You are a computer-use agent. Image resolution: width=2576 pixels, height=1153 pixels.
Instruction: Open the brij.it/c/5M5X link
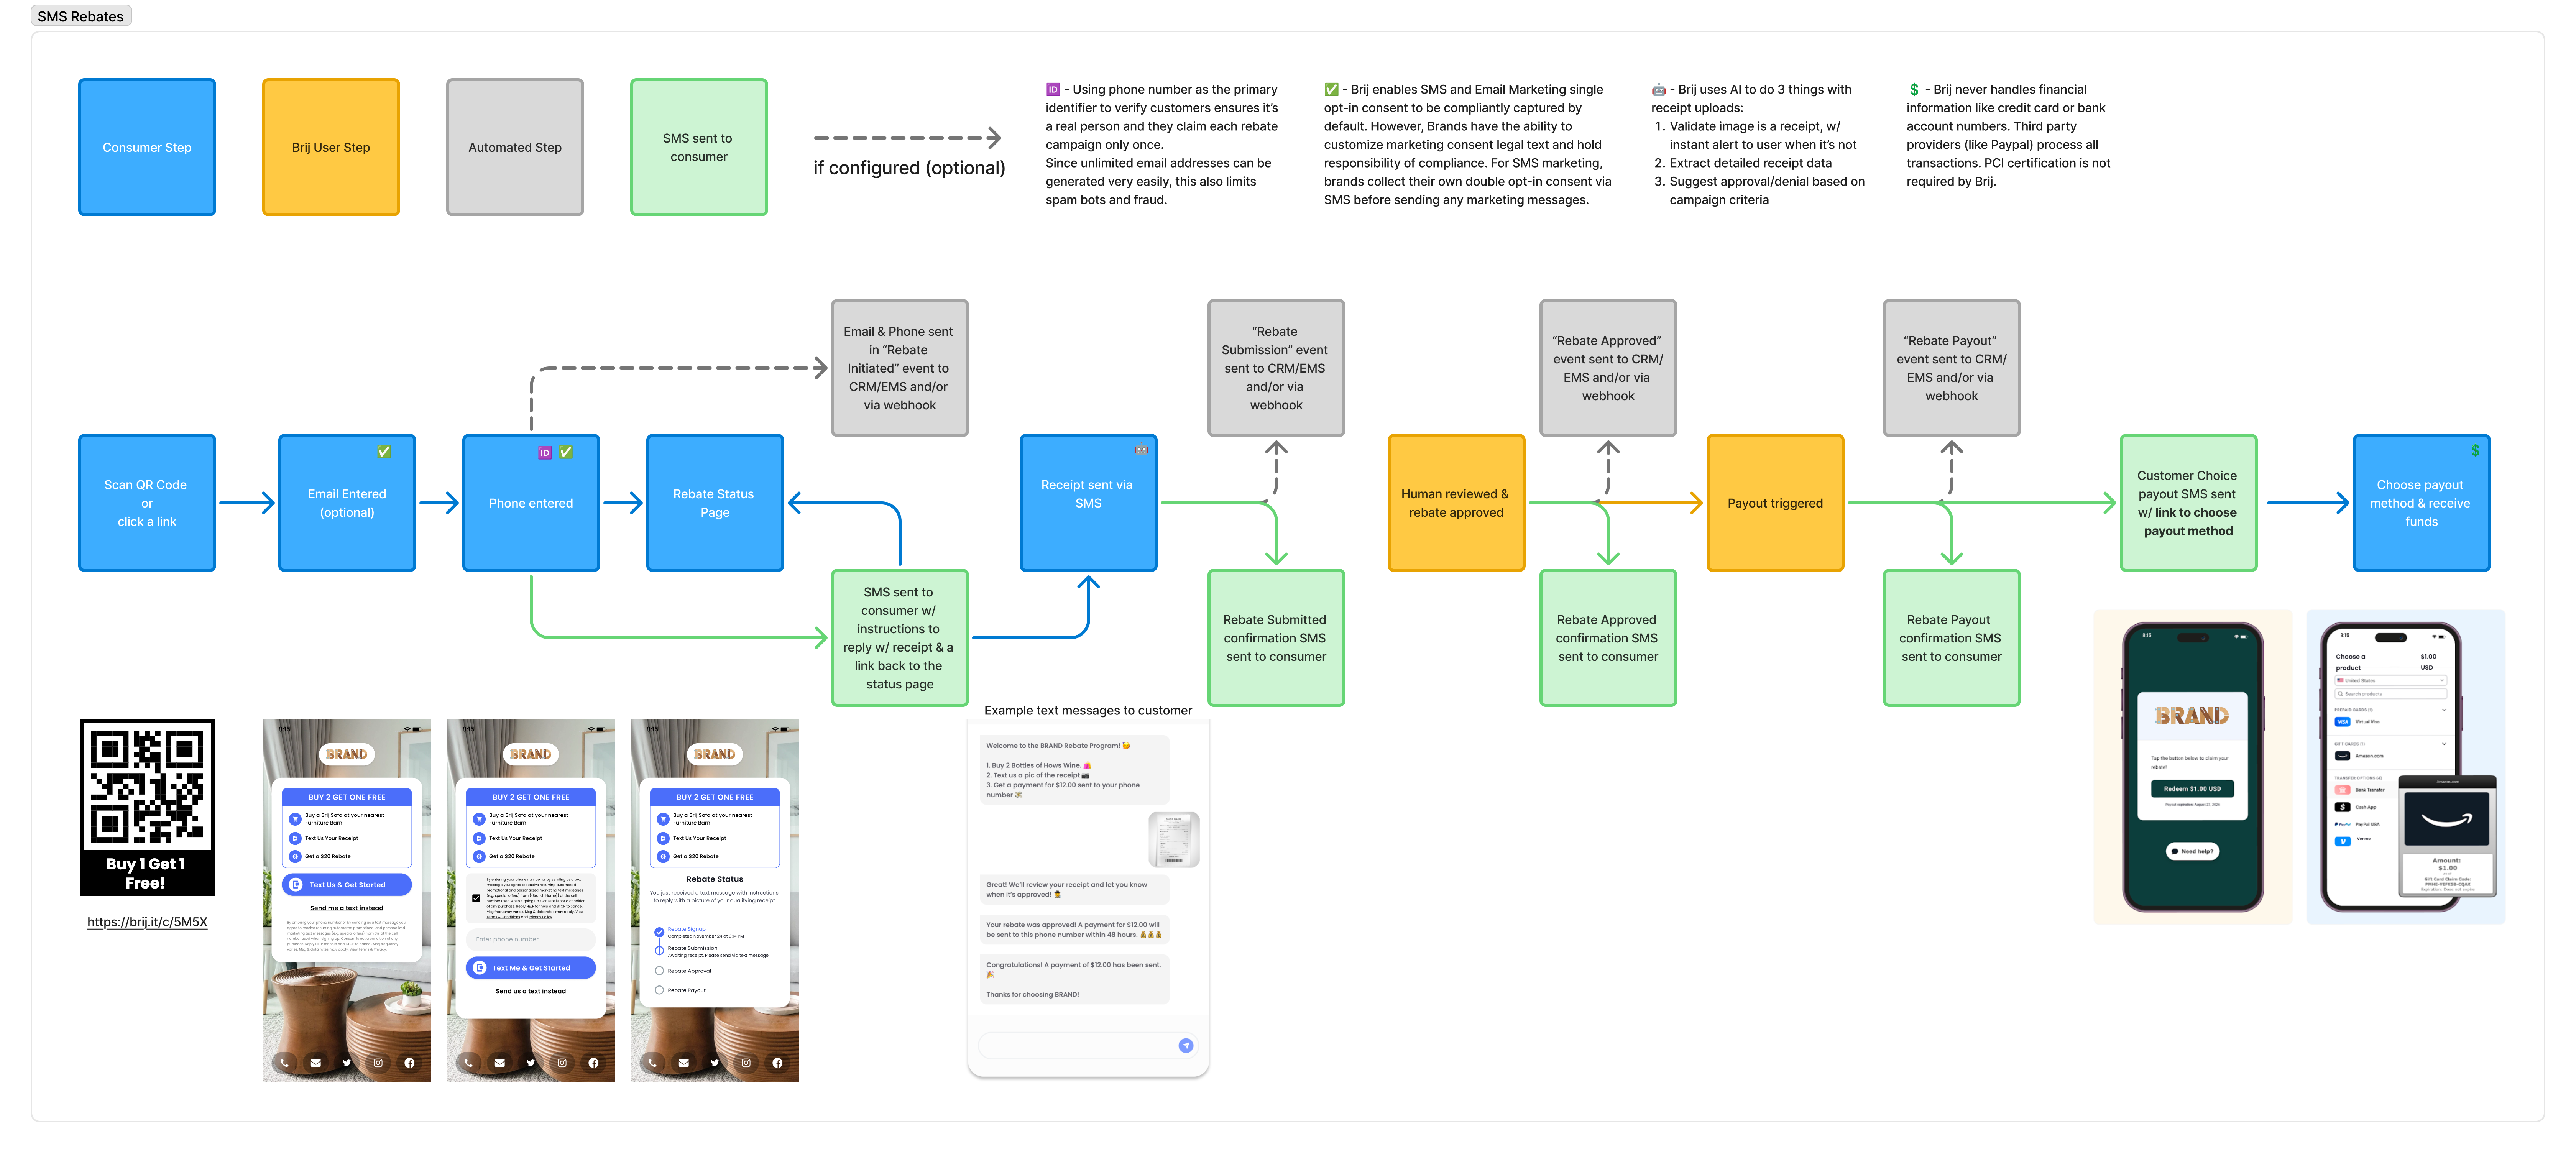tap(147, 922)
